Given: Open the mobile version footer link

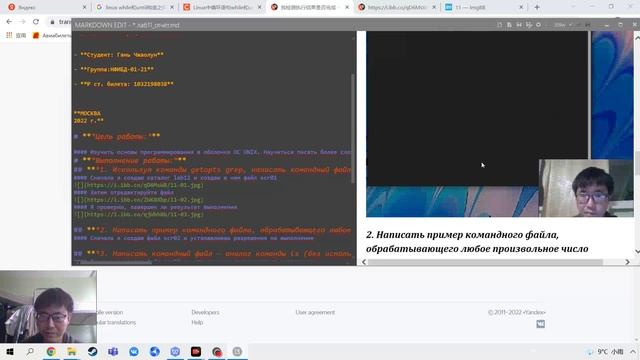Looking at the screenshot, I should click(x=109, y=312).
